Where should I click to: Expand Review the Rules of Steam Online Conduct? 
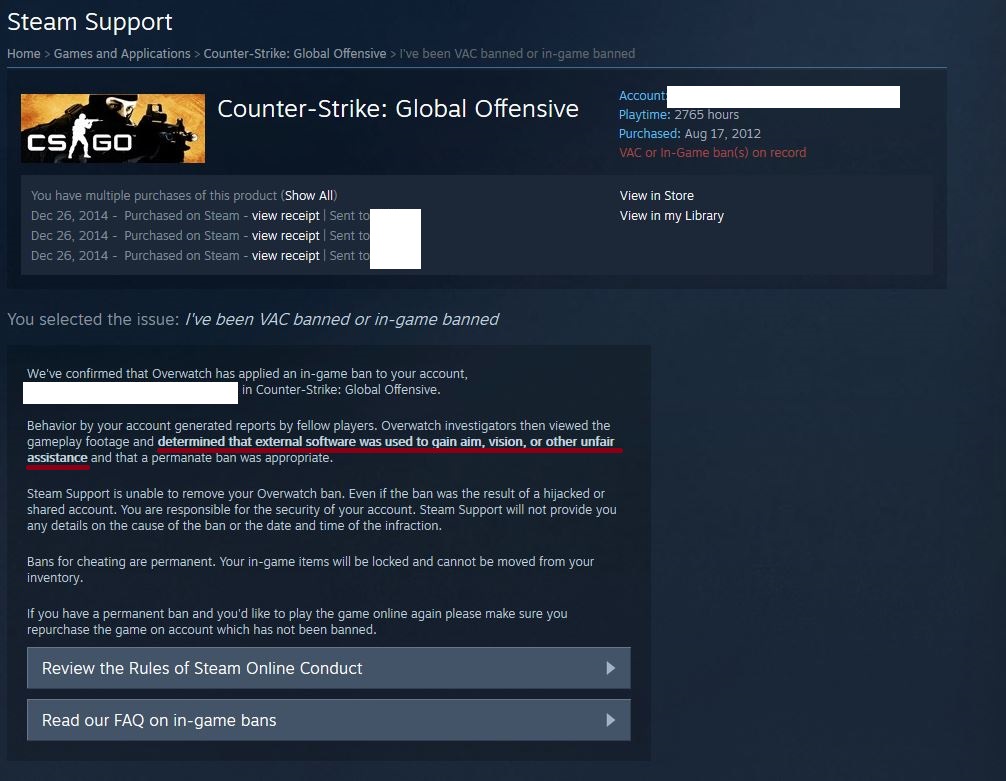tap(328, 668)
